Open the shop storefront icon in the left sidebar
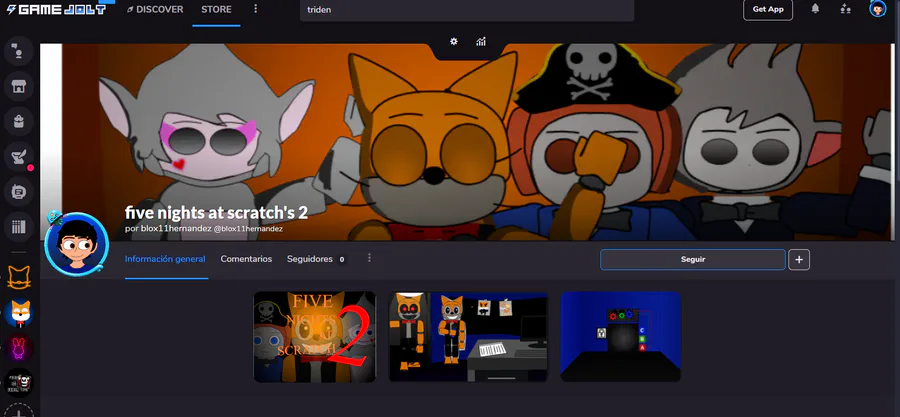 (x=19, y=87)
